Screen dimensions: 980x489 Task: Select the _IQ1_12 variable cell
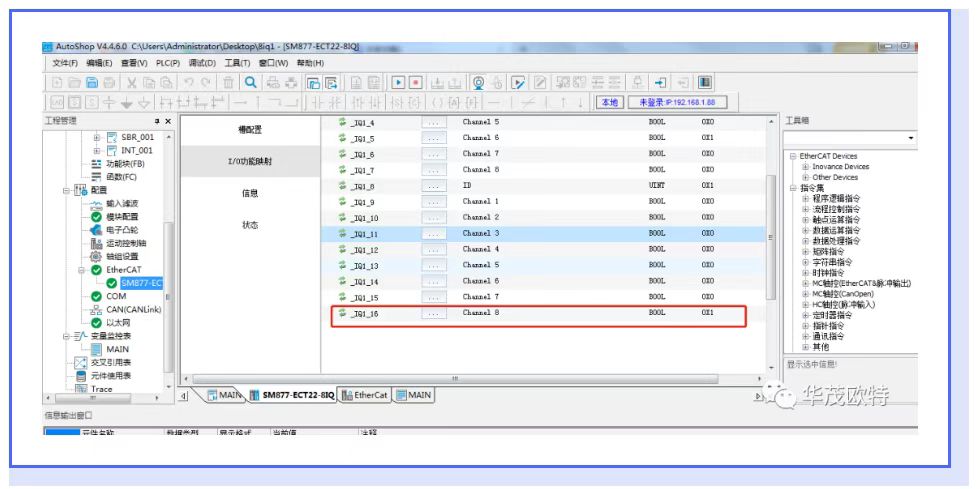click(x=364, y=250)
